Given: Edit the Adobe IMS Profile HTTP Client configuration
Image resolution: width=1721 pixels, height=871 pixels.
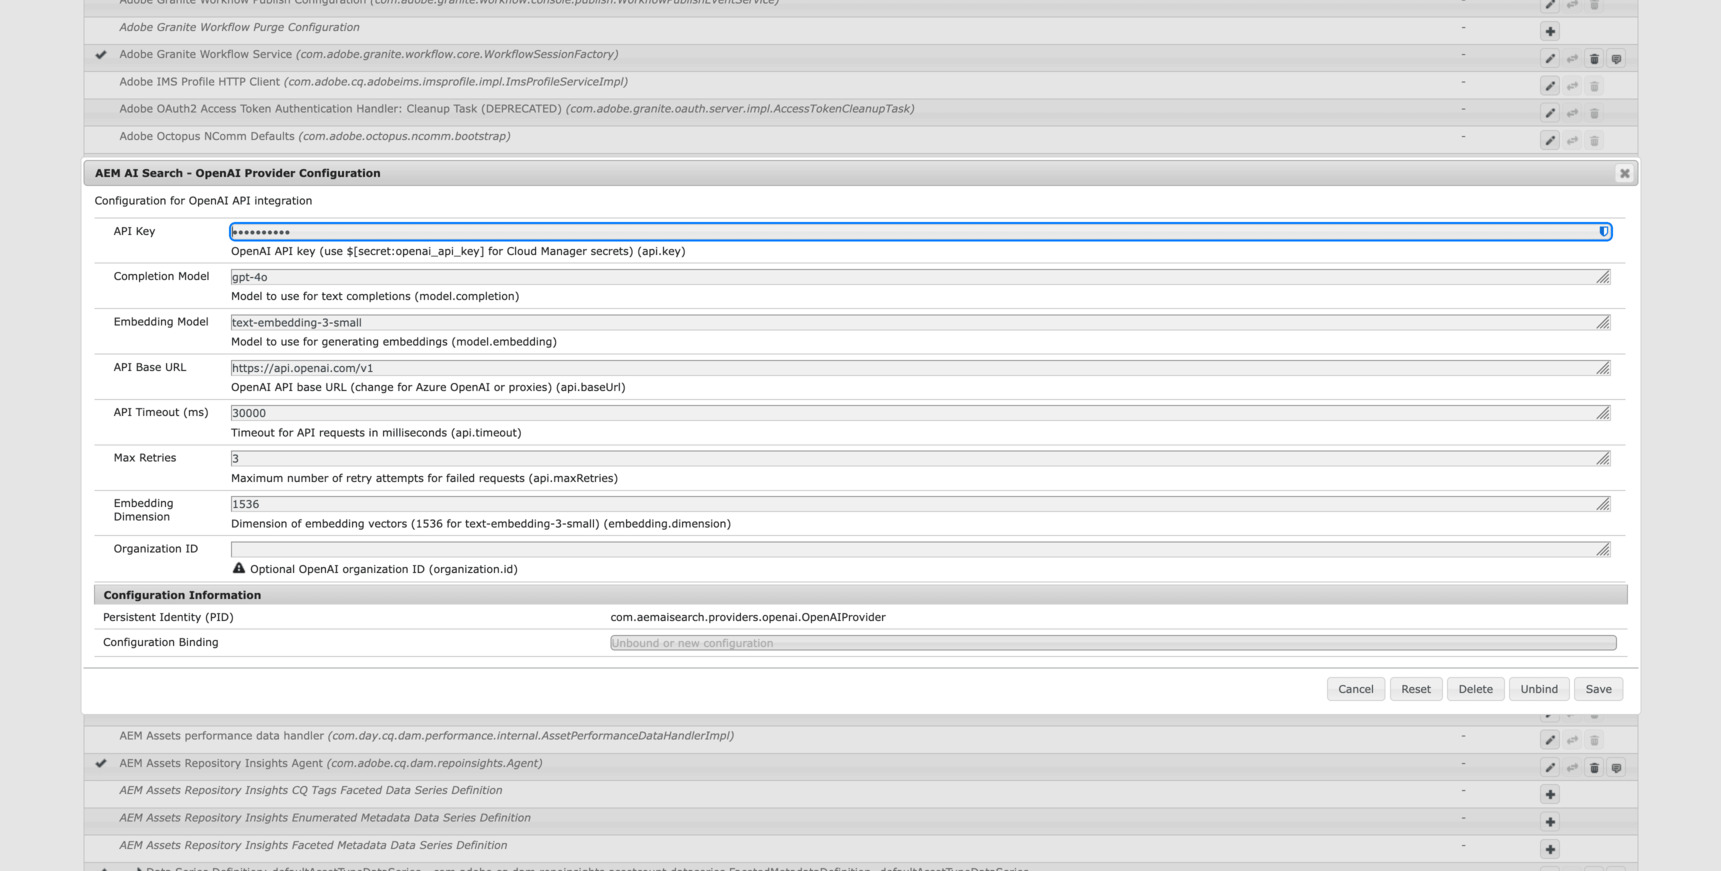Looking at the screenshot, I should (x=1550, y=86).
